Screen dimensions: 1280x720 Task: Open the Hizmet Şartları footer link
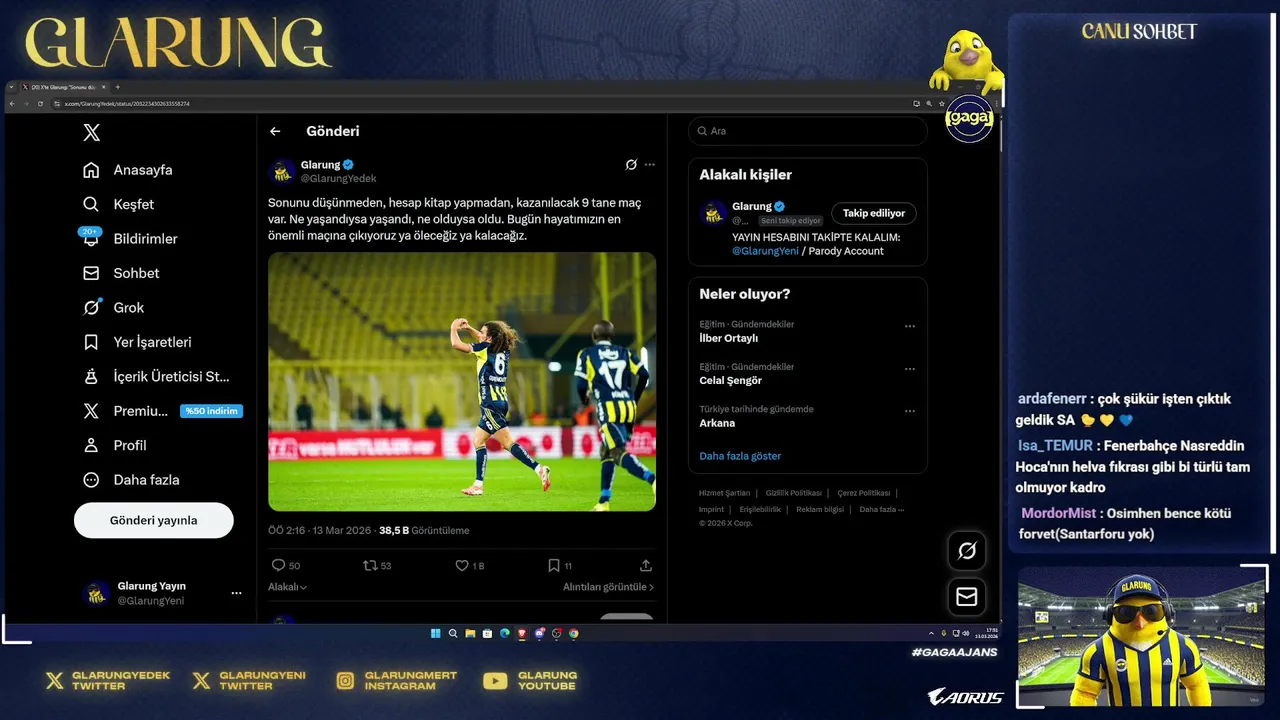click(724, 493)
